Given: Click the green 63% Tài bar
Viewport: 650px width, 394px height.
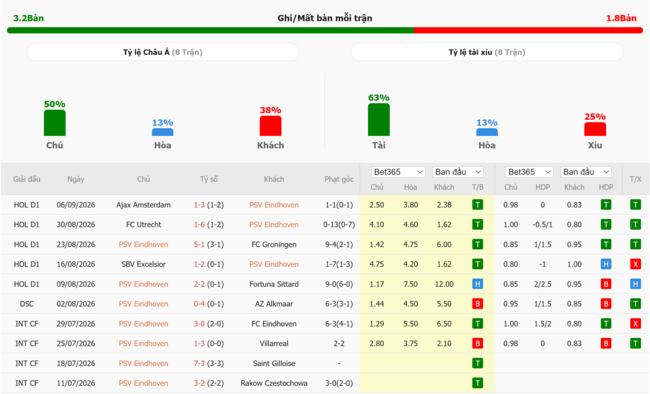Looking at the screenshot, I should pos(378,119).
